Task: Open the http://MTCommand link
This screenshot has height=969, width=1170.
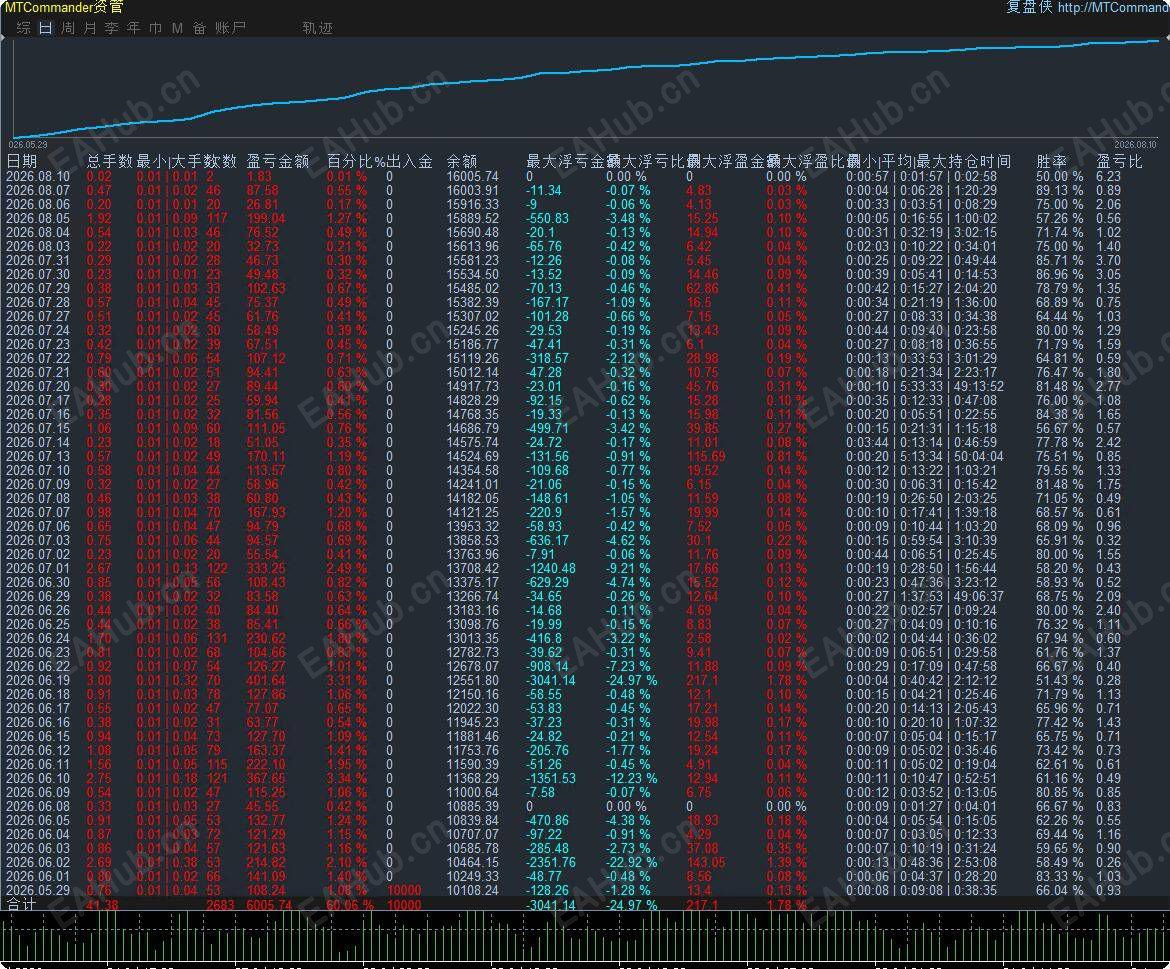Action: (x=1113, y=7)
